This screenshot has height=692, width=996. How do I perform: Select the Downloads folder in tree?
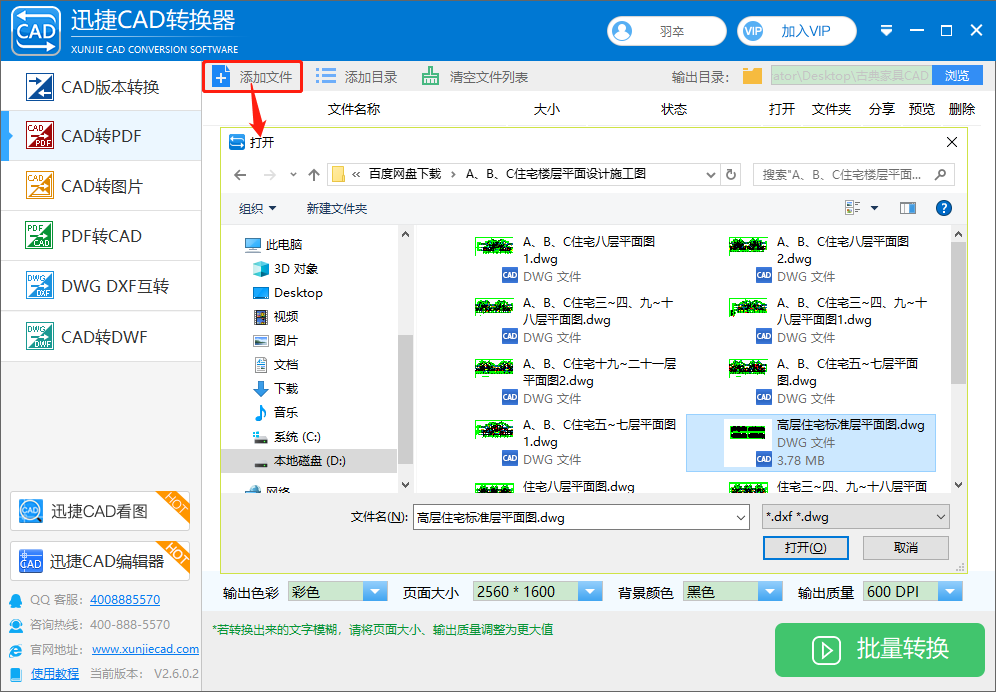(276, 388)
